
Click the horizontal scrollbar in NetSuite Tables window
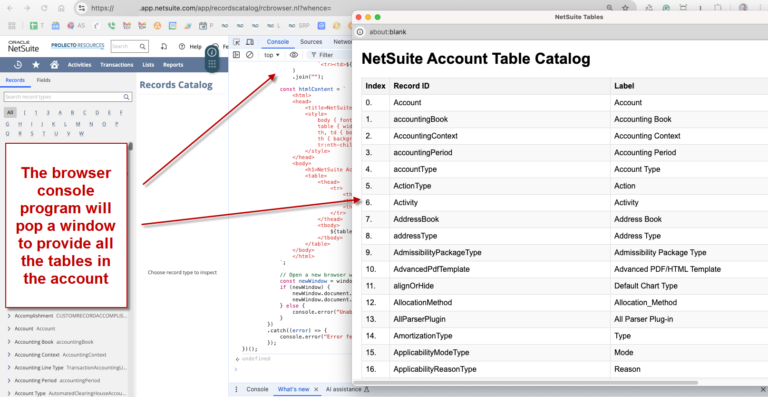click(x=527, y=382)
